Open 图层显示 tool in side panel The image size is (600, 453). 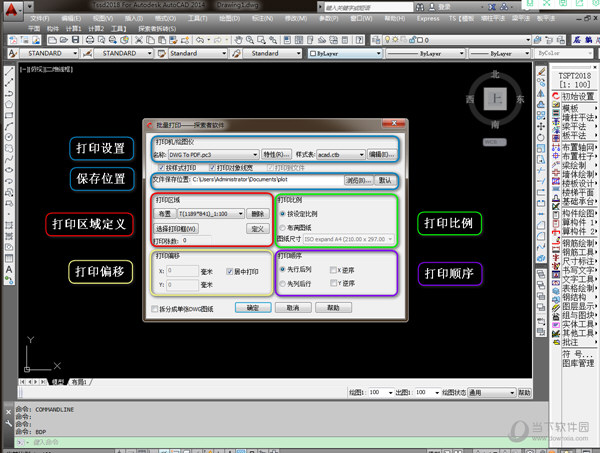[570, 303]
